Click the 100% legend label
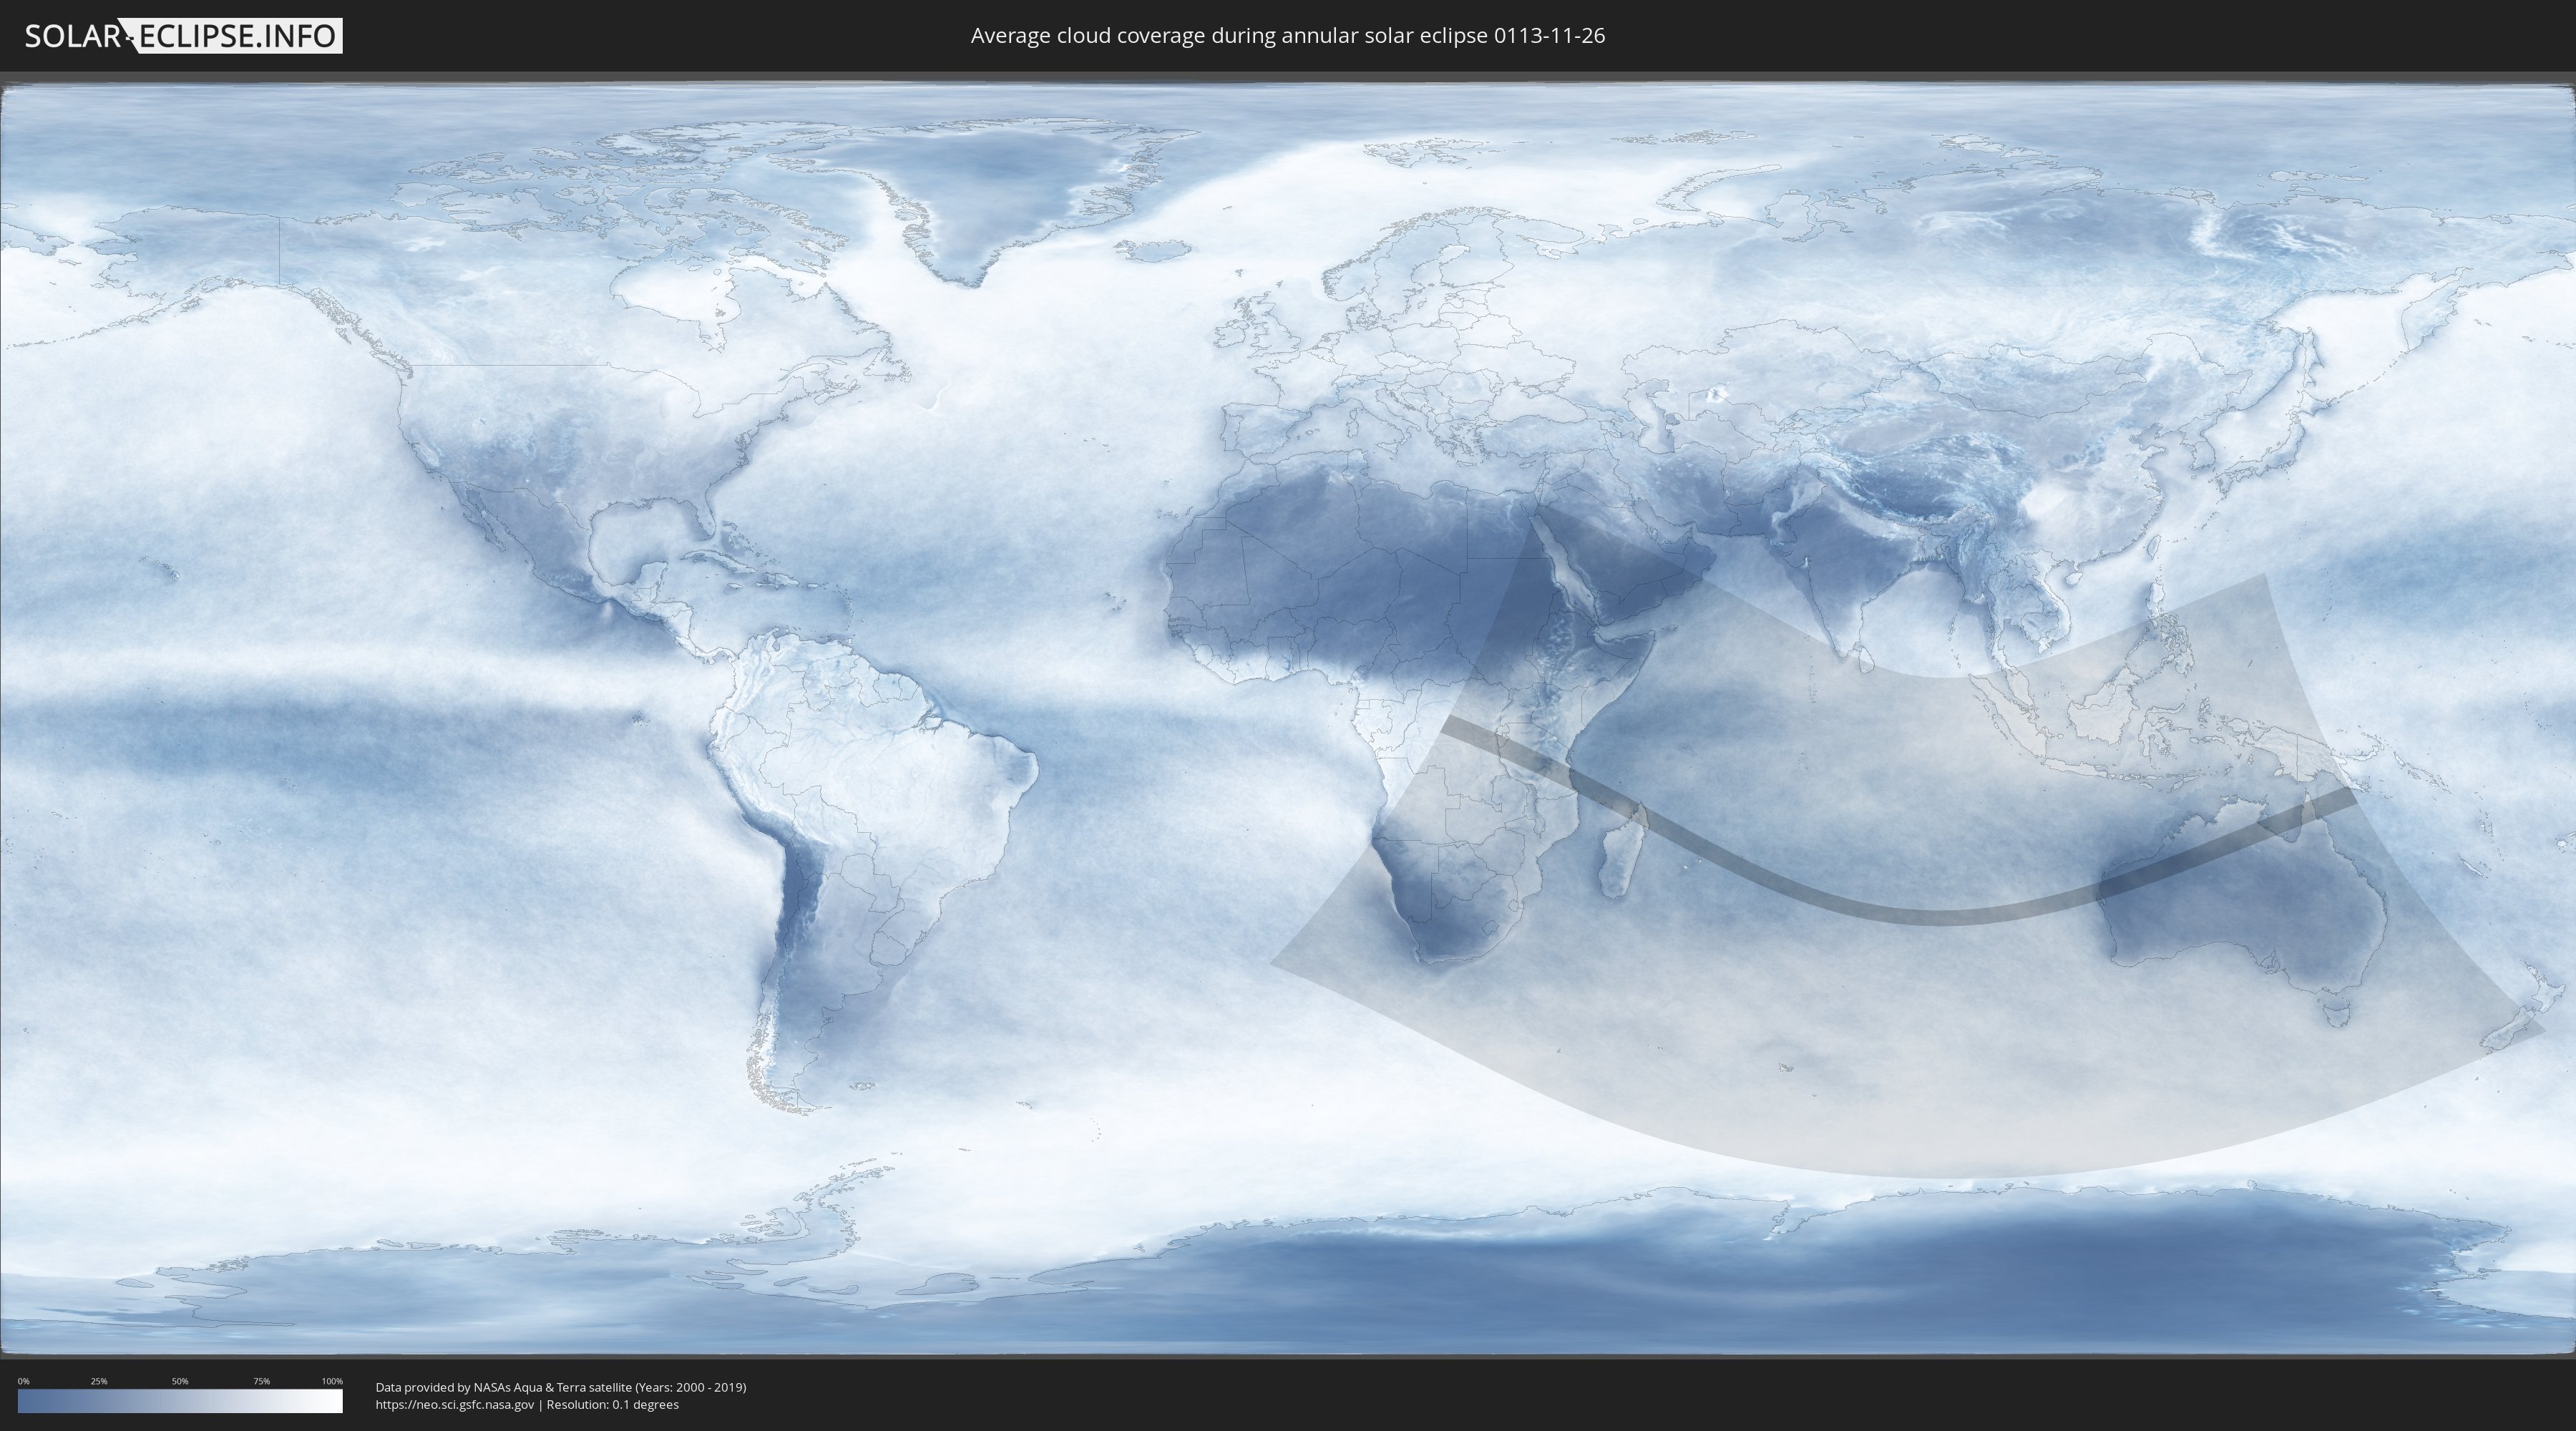The width and height of the screenshot is (2576, 1431). 332,1381
